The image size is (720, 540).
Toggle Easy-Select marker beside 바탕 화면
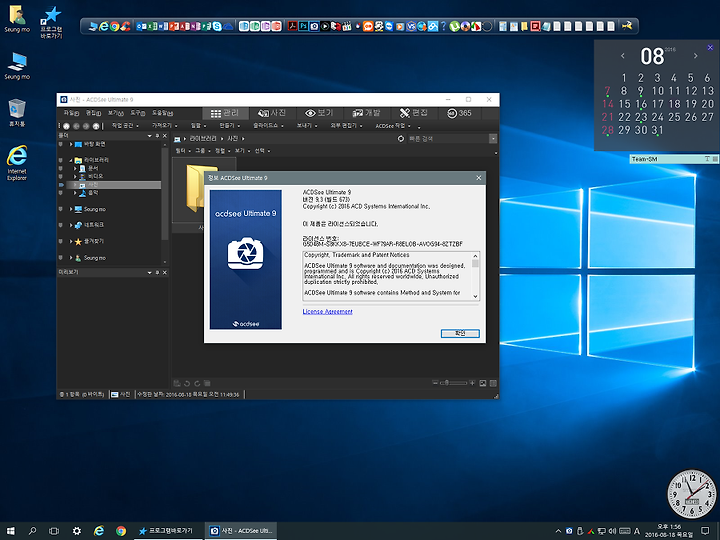tap(61, 144)
